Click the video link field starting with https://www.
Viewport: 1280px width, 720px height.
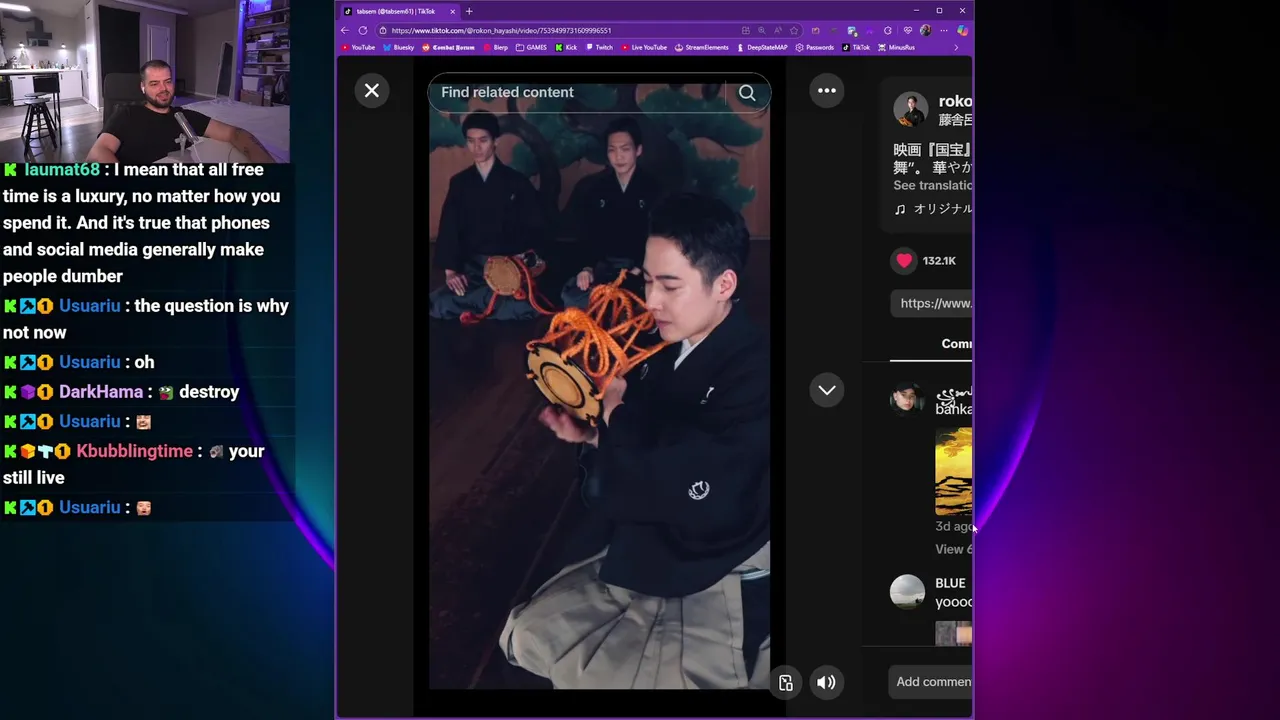click(x=931, y=303)
